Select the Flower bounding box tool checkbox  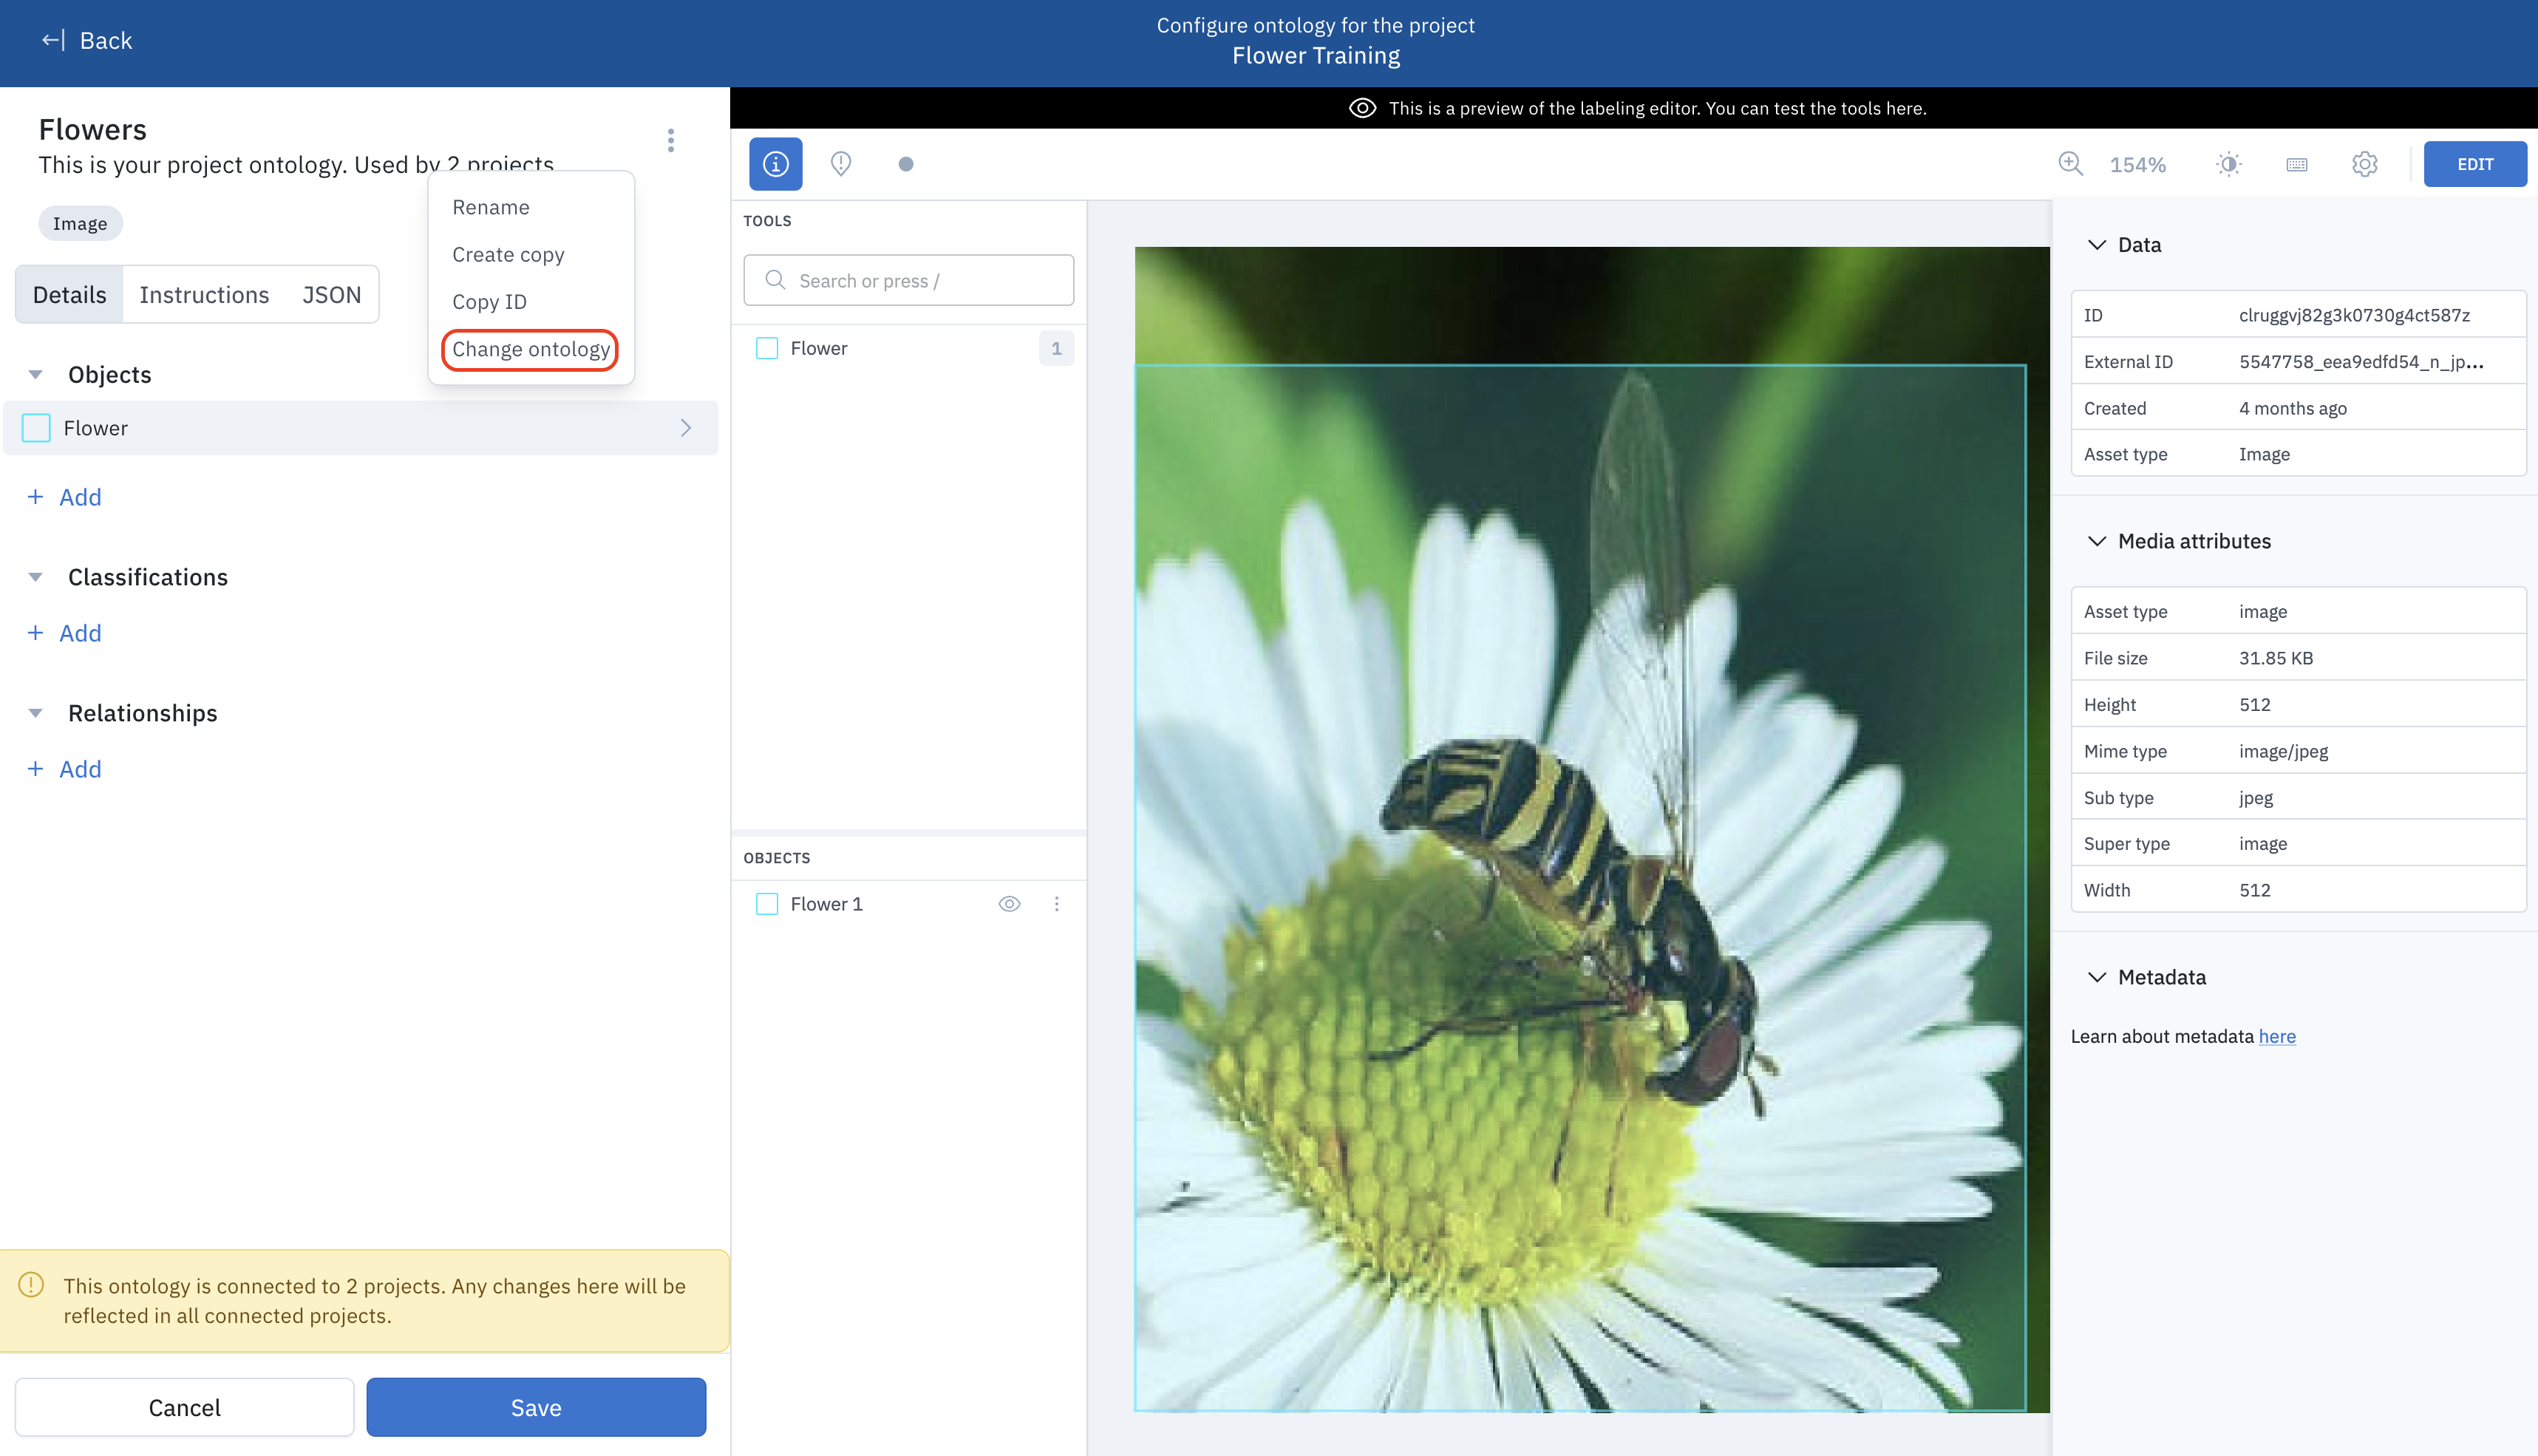pos(767,348)
